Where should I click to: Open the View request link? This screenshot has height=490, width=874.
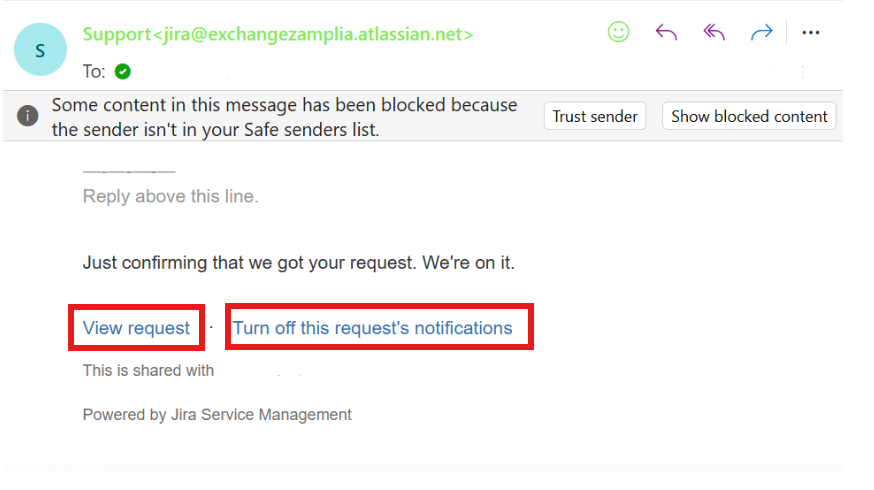[136, 328]
